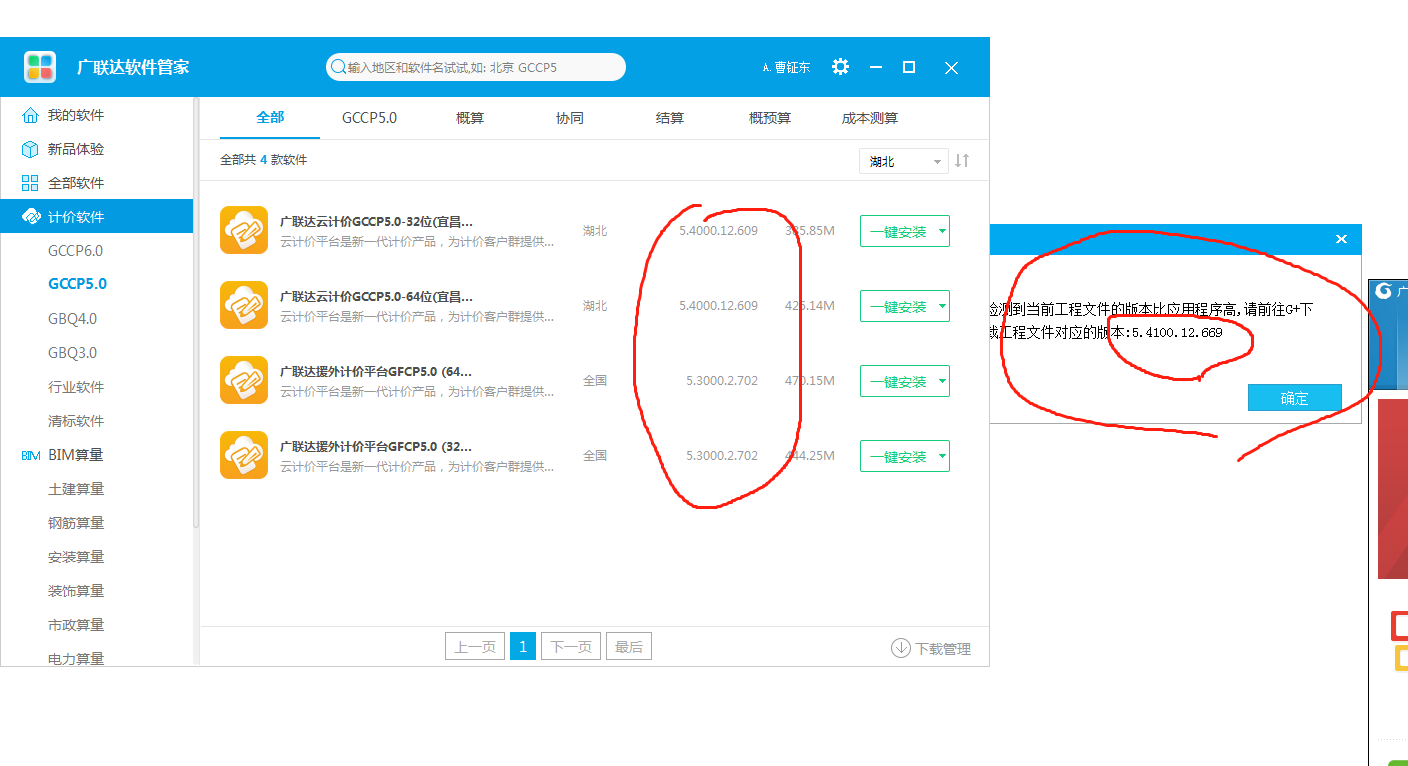Click 全部共 4 款软件 count text
Image resolution: width=1408 pixels, height=766 pixels.
(263, 160)
